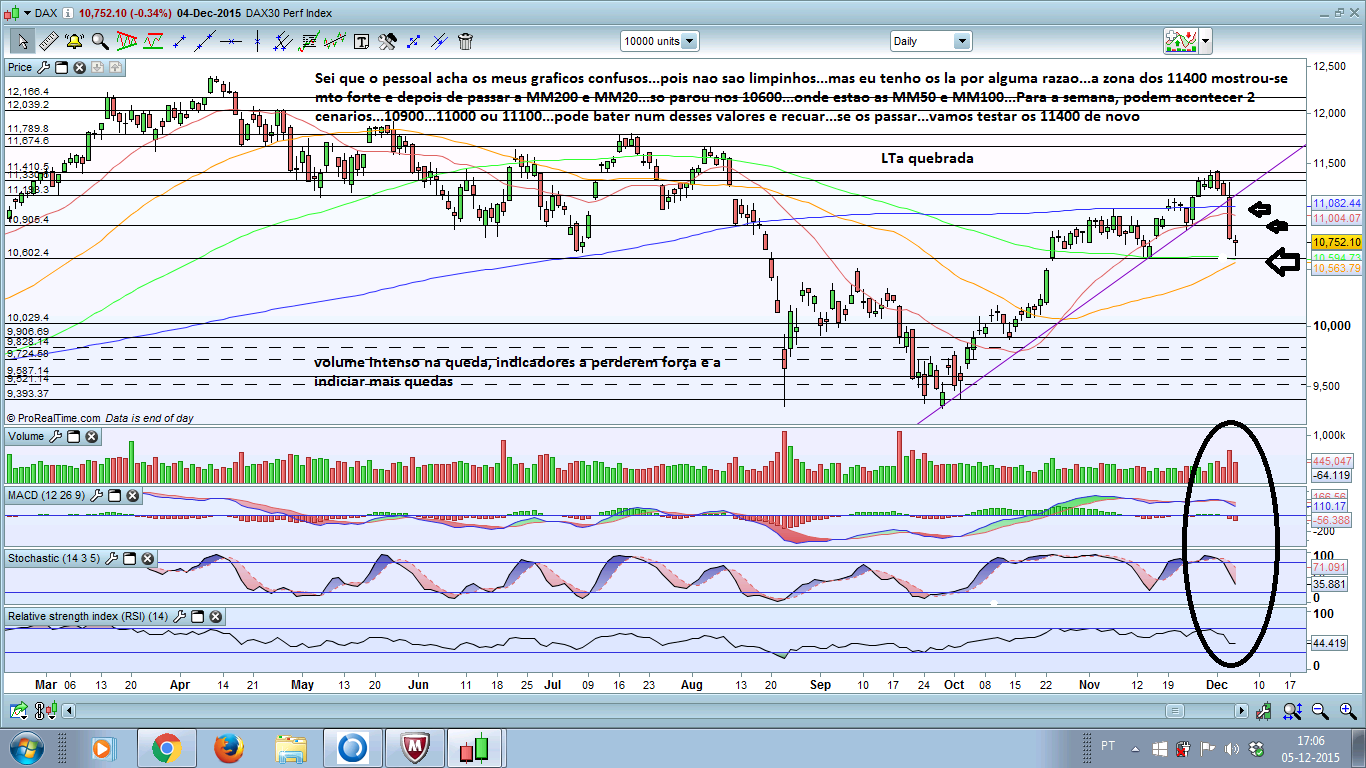Viewport: 1366px width, 768px height.
Task: Open RSI indicator wrench settings
Action: tap(180, 616)
